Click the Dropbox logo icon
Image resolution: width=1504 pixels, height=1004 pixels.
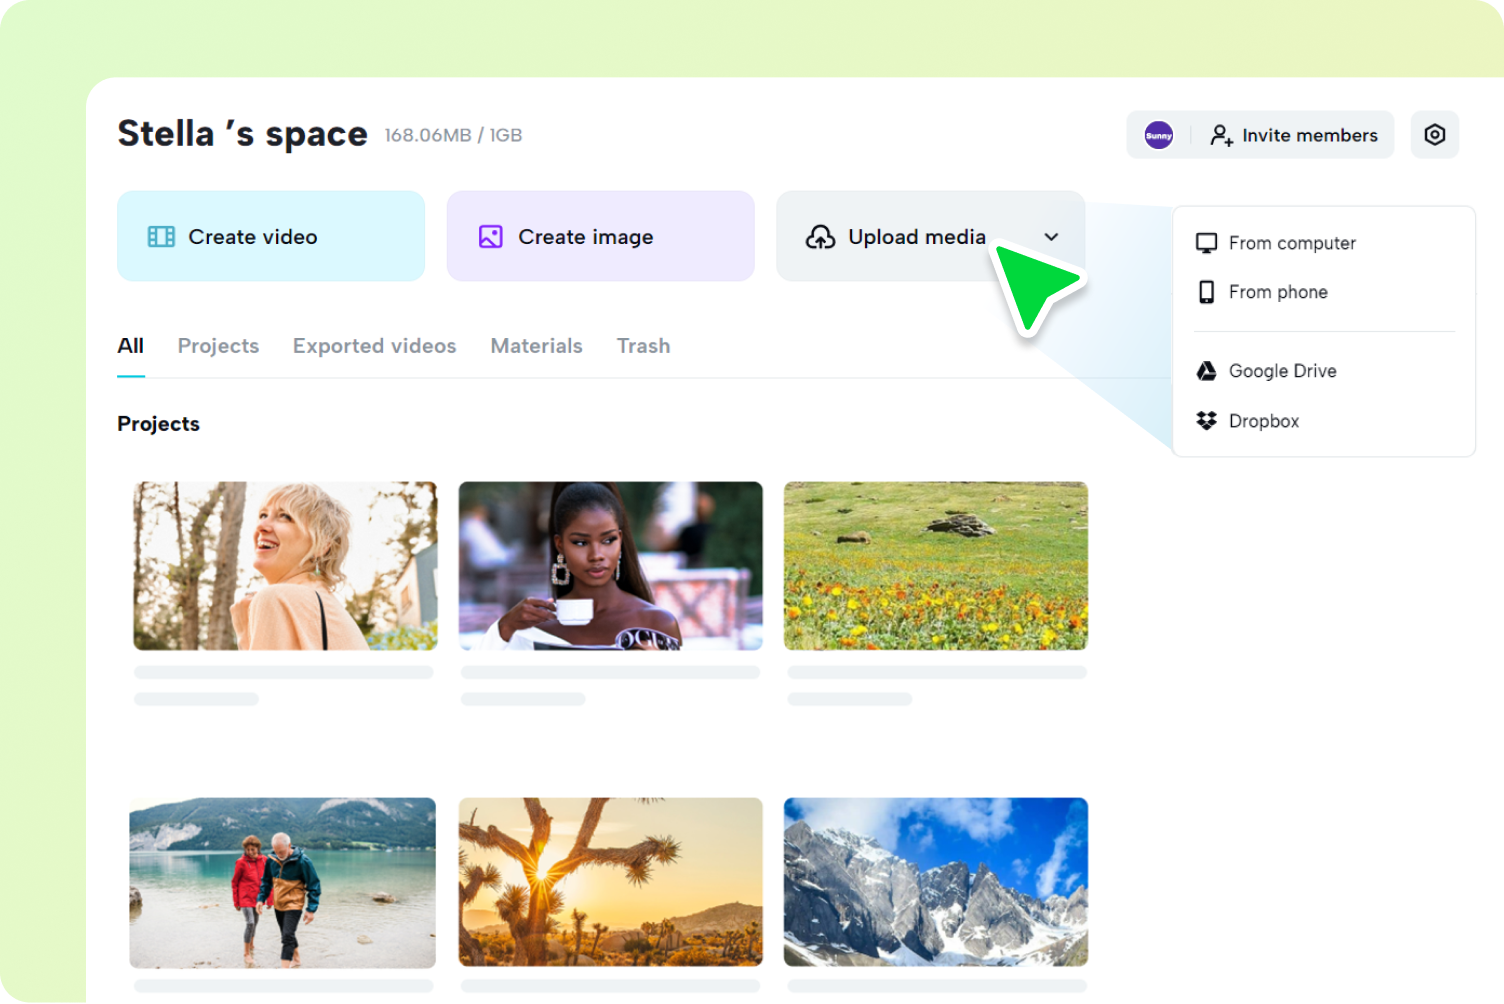(x=1207, y=421)
